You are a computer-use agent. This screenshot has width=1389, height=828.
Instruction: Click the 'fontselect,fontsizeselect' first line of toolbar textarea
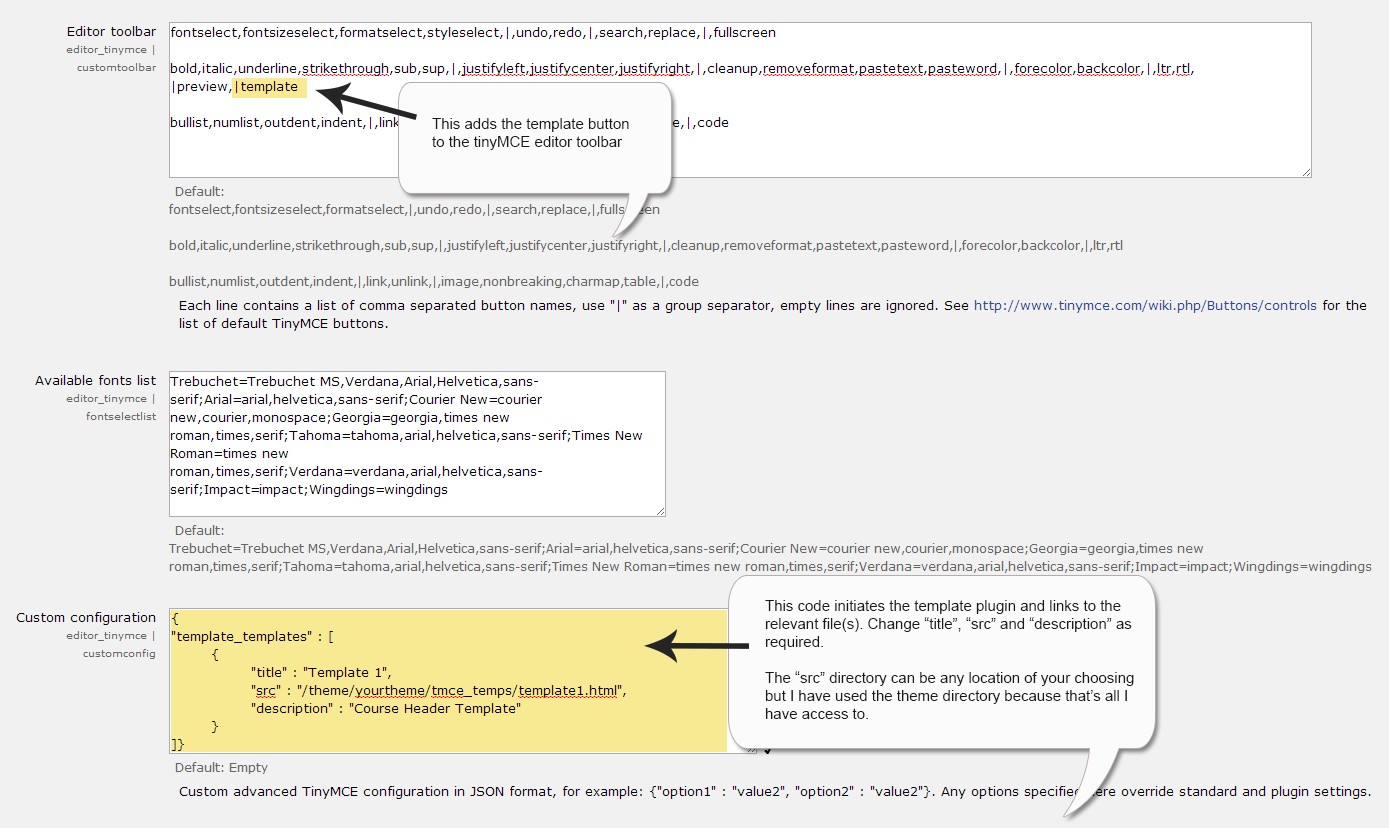coord(473,33)
